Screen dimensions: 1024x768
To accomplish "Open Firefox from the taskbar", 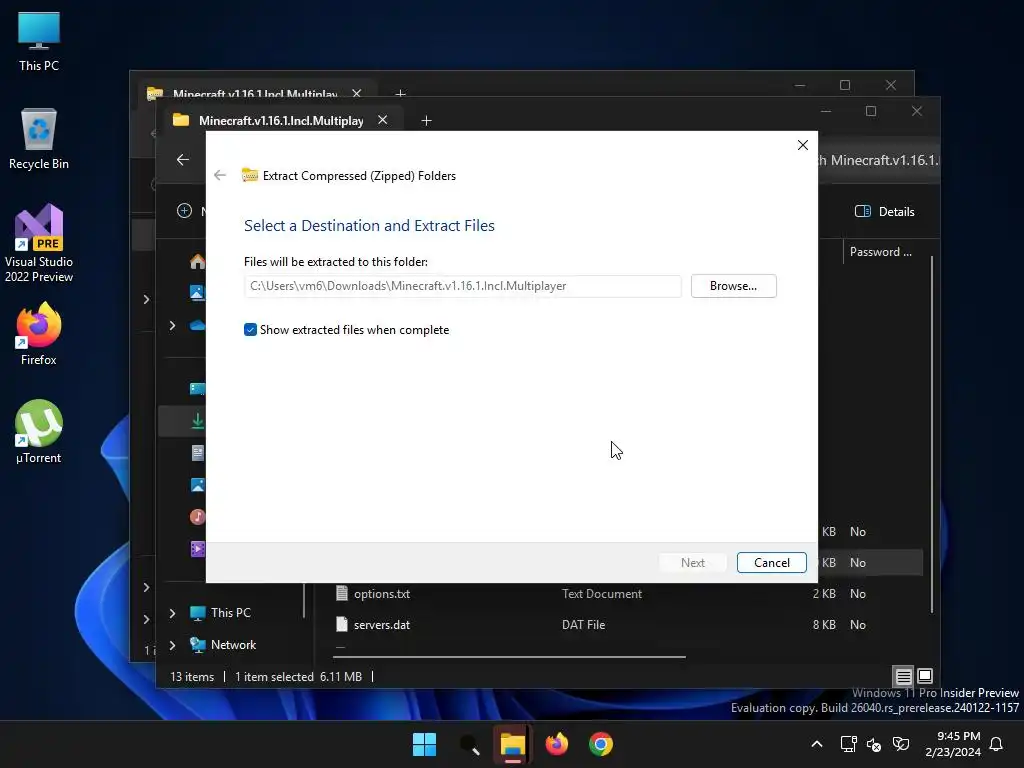I will (556, 744).
